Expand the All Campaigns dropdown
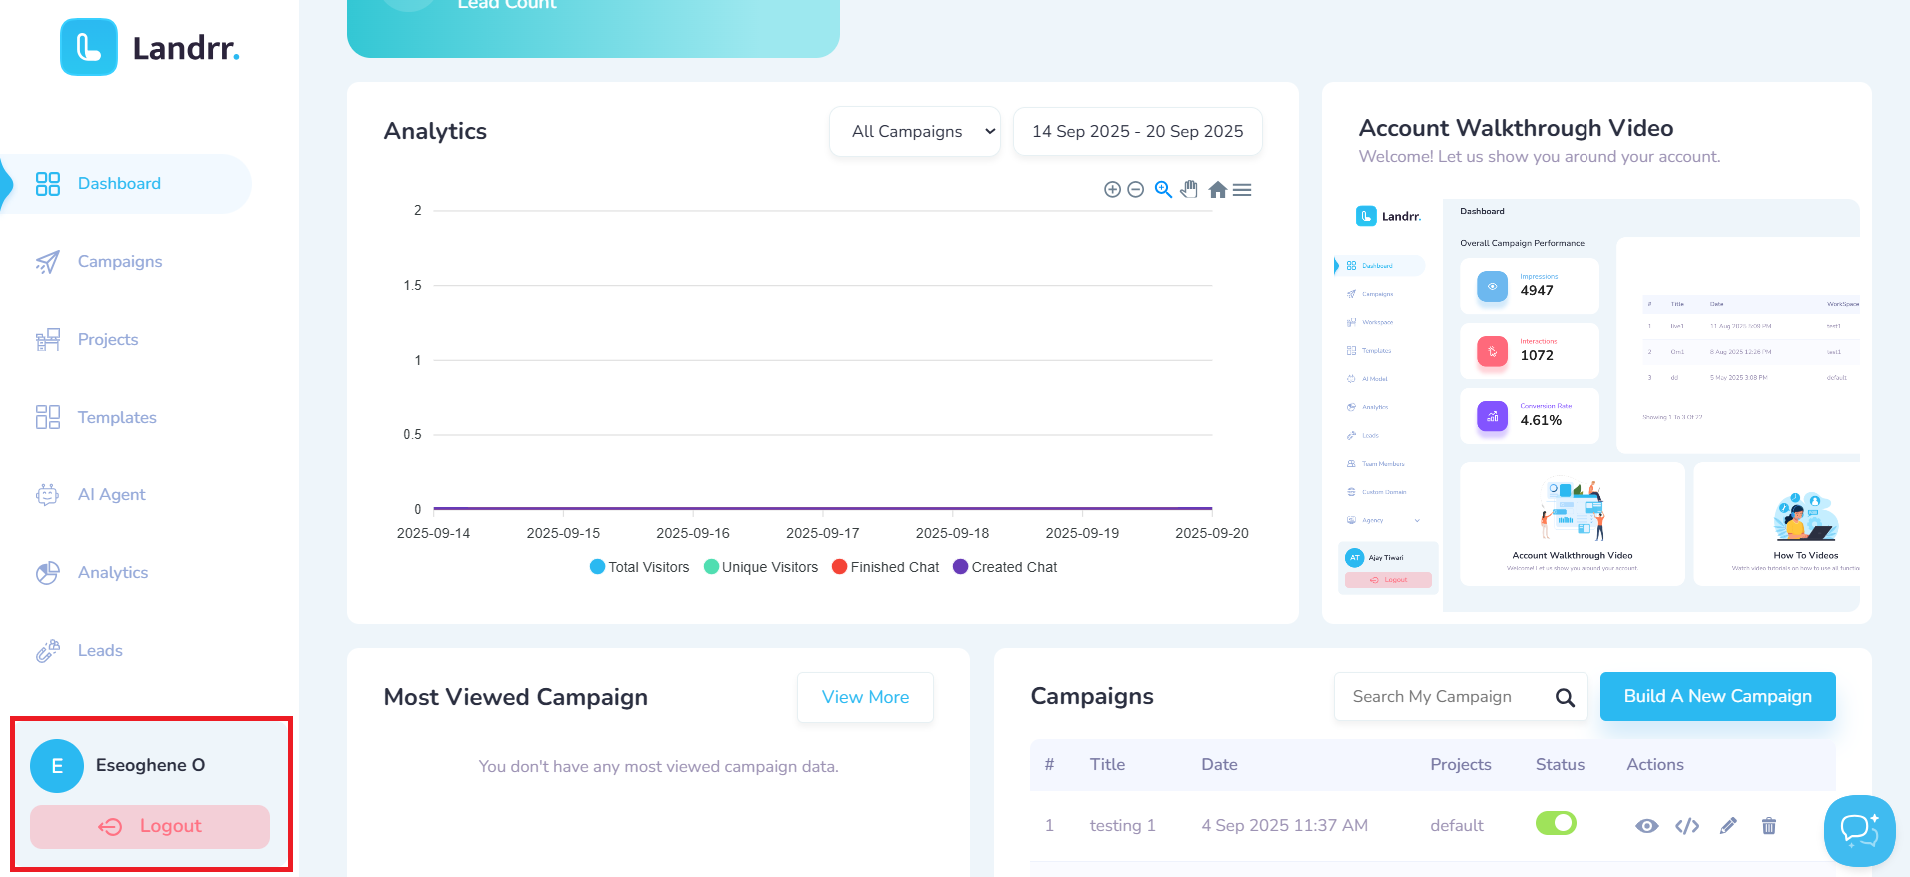The image size is (1910, 877). 915,132
